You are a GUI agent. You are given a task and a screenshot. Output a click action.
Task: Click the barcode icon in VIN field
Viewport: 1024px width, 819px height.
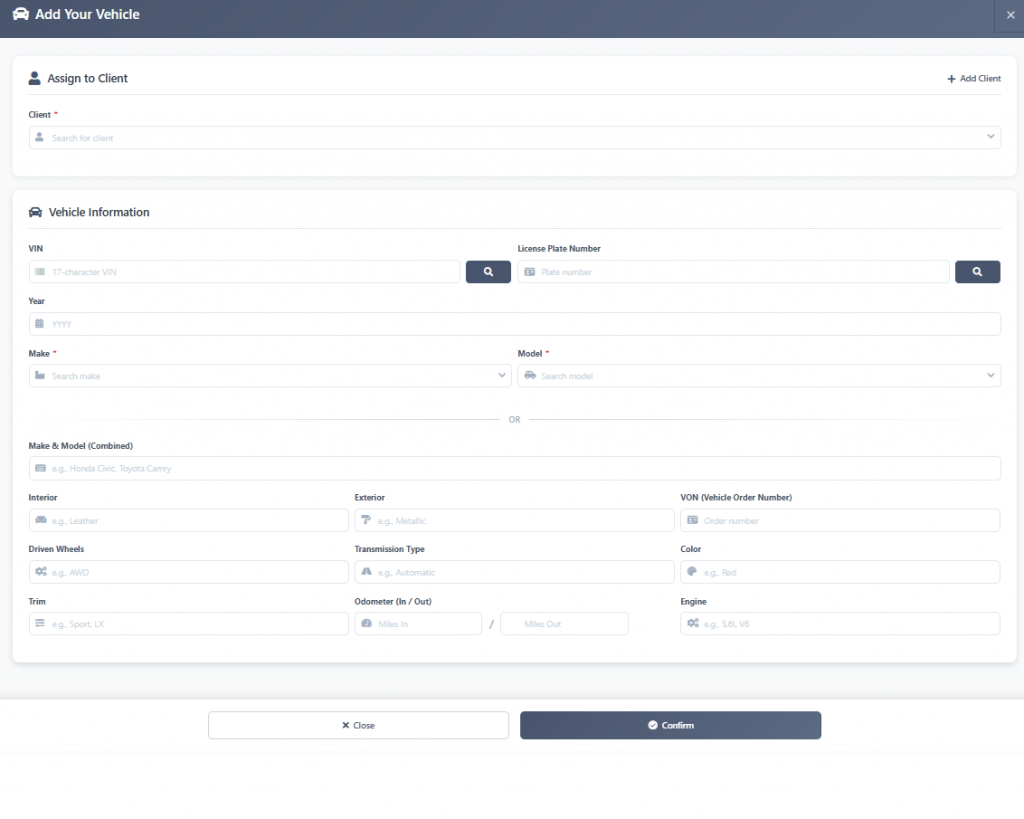(40, 272)
